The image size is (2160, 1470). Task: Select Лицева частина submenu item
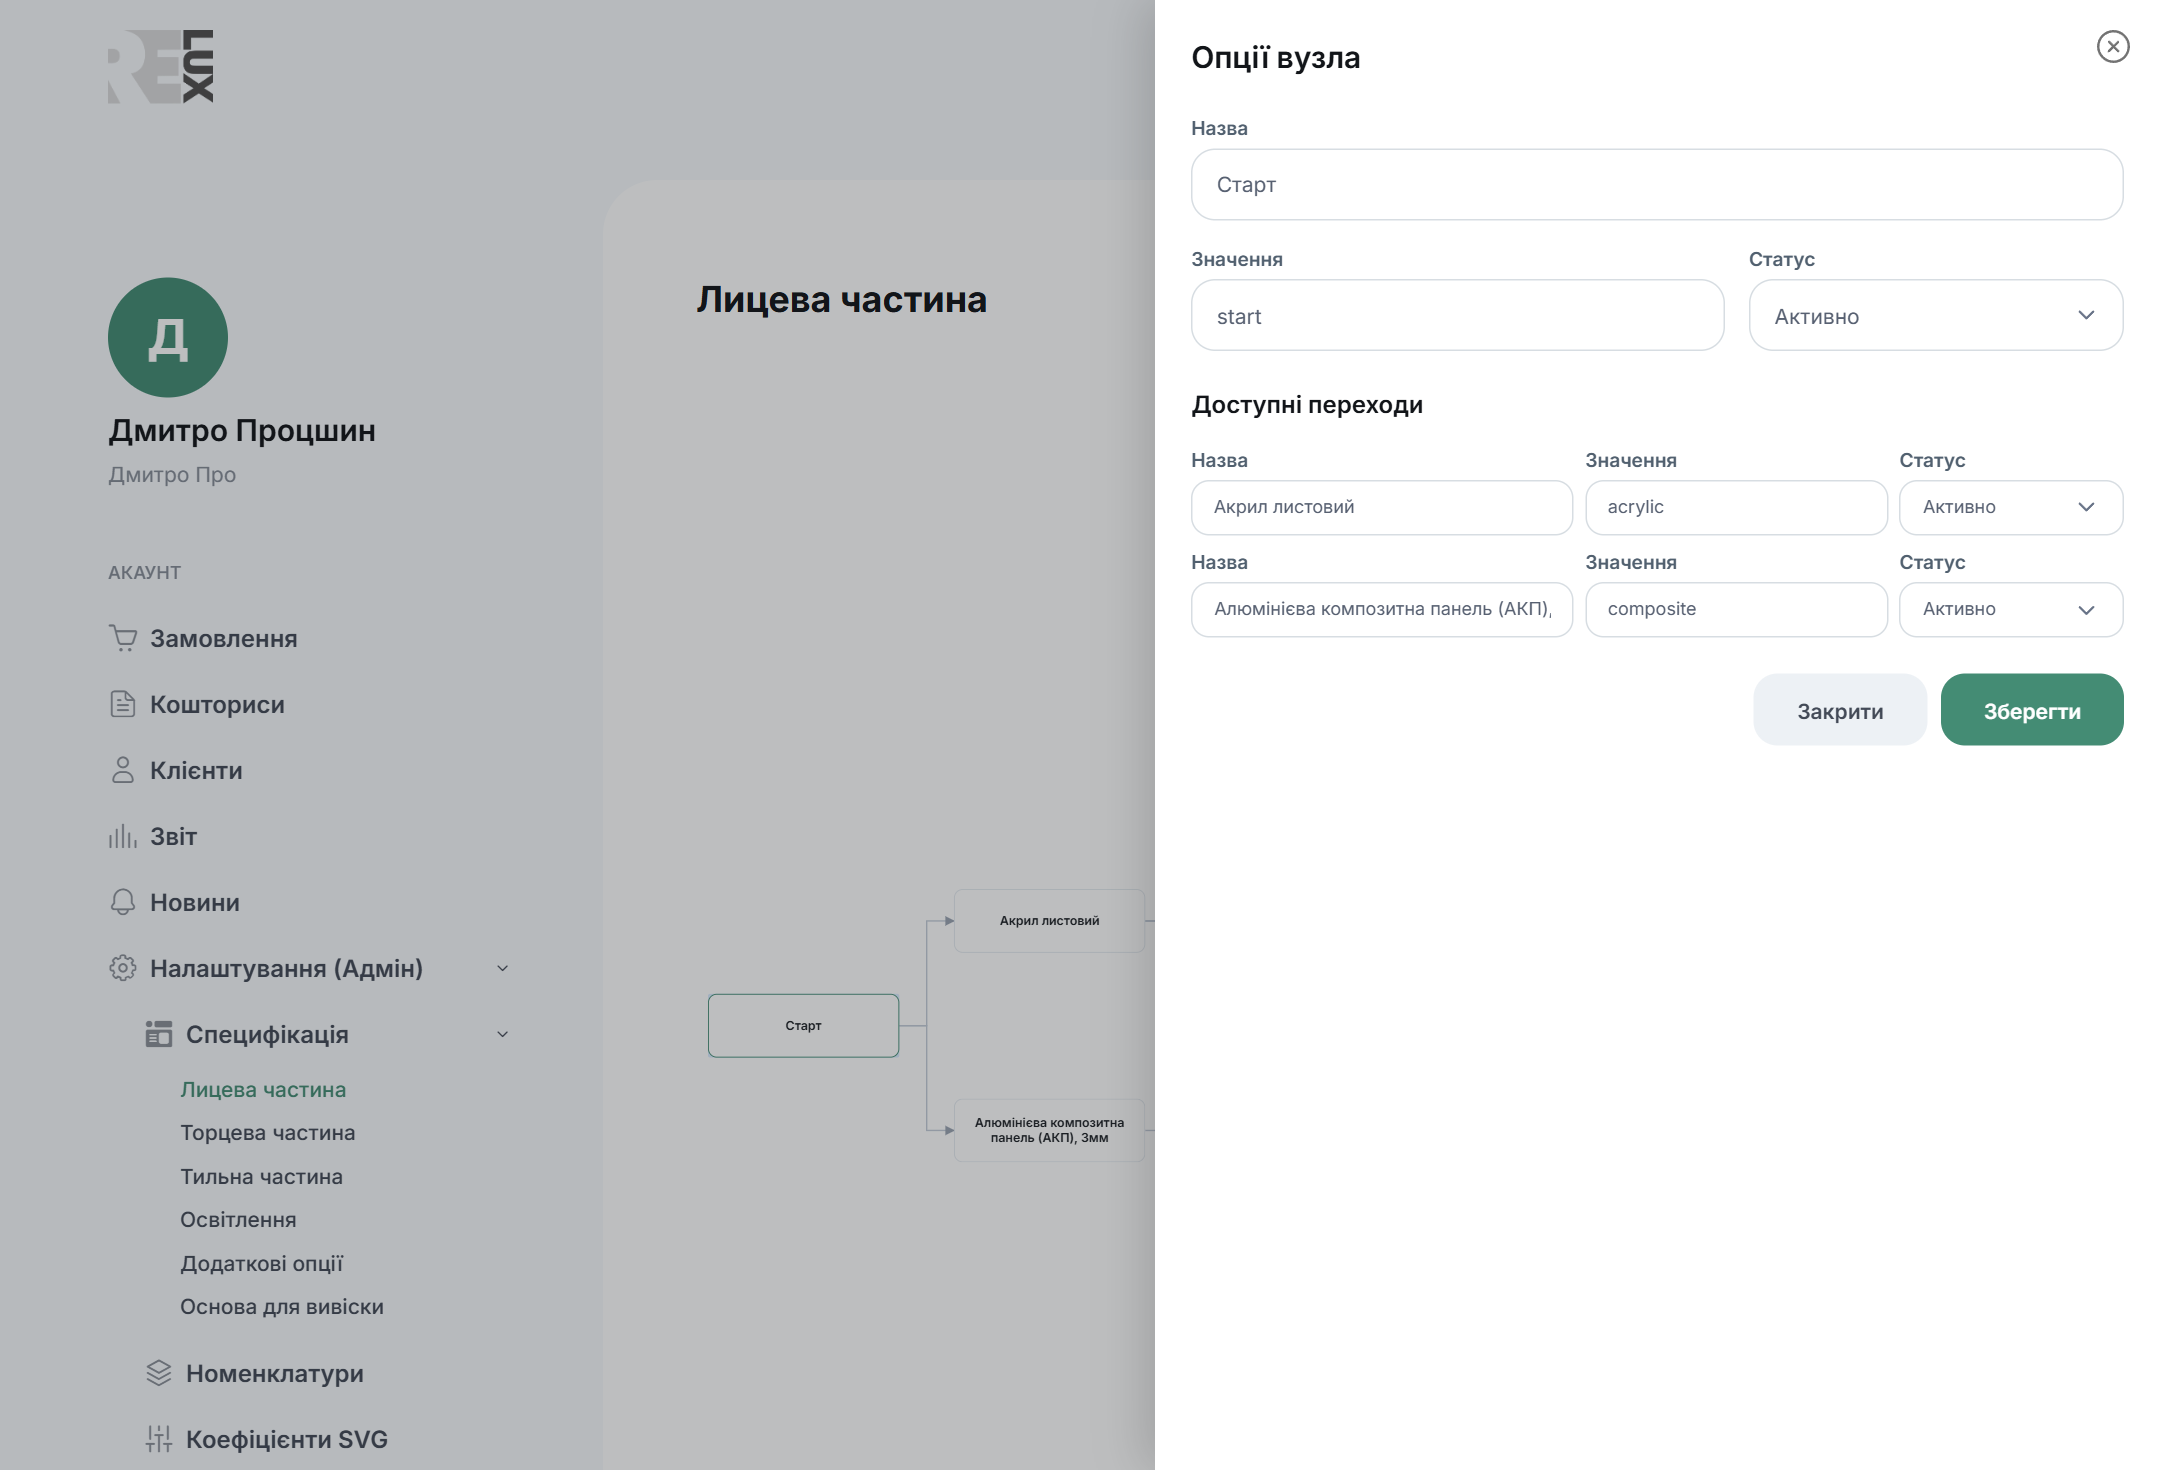point(263,1089)
